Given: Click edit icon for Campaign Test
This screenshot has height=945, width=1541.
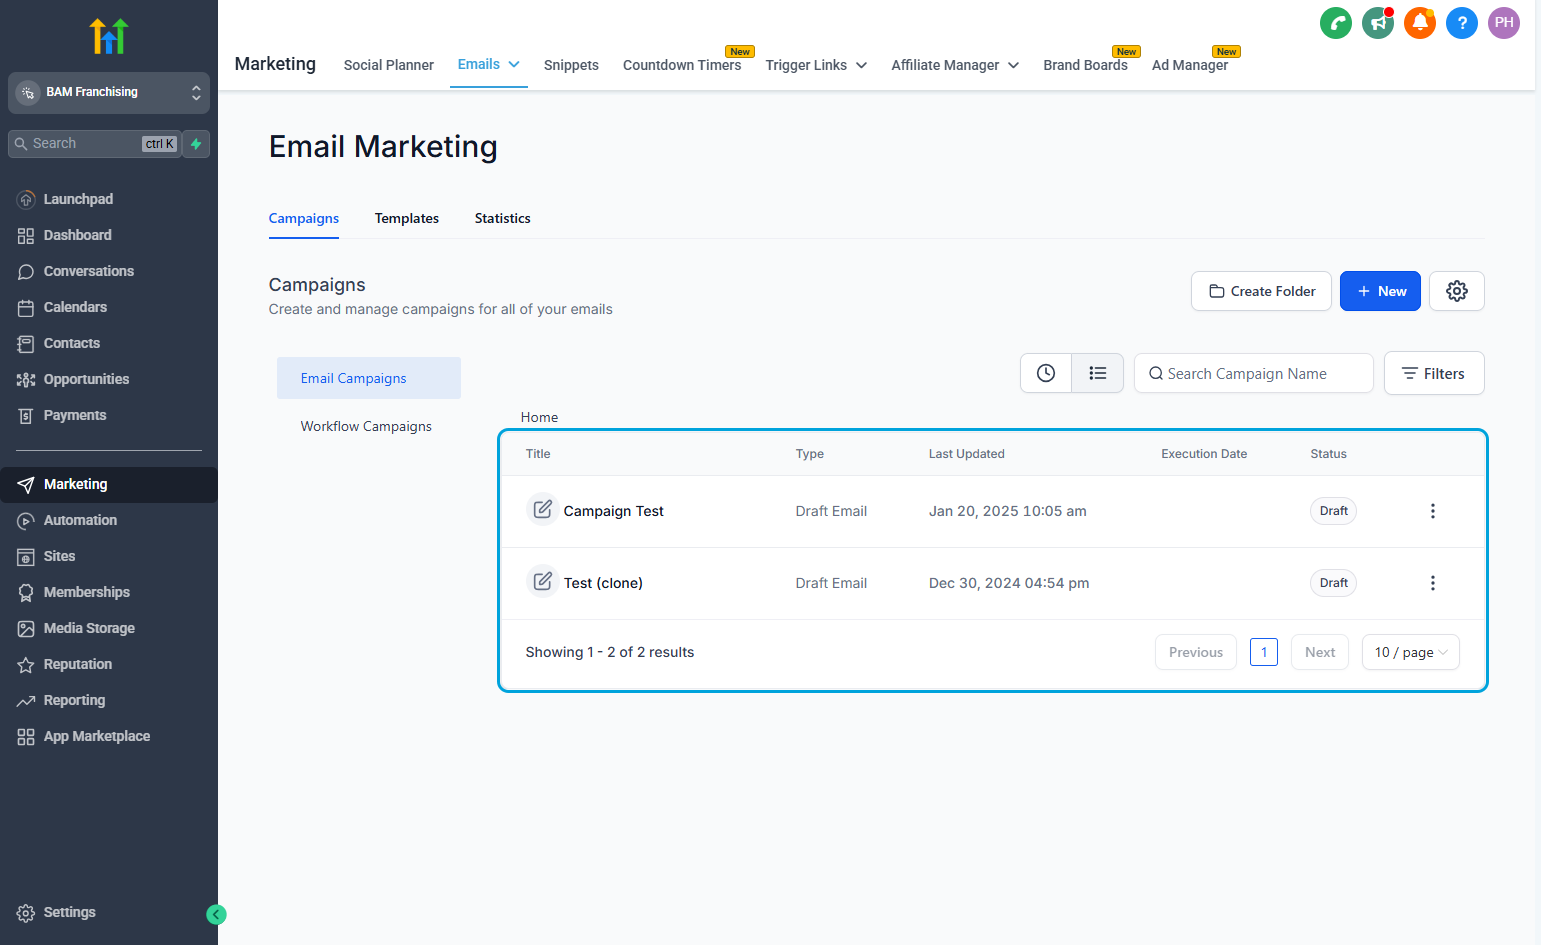Looking at the screenshot, I should click(542, 510).
